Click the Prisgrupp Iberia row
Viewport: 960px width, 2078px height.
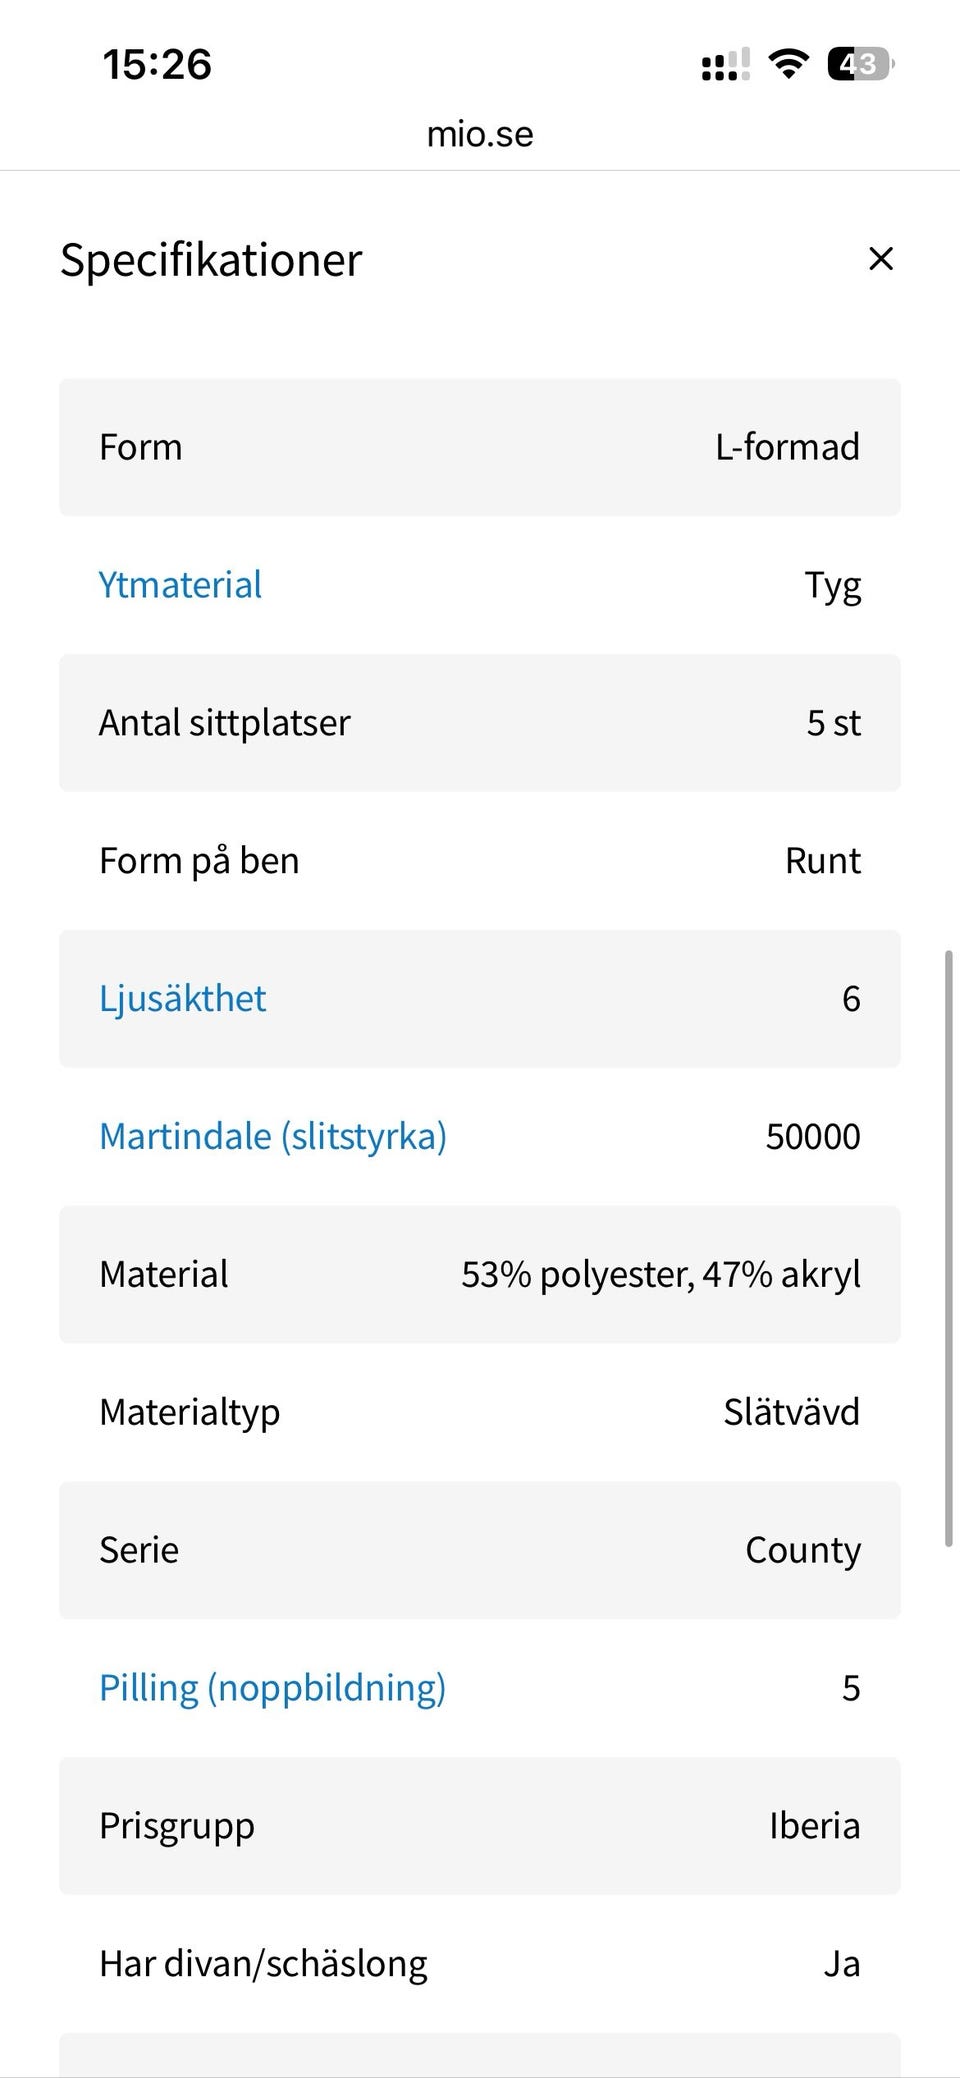(480, 1826)
